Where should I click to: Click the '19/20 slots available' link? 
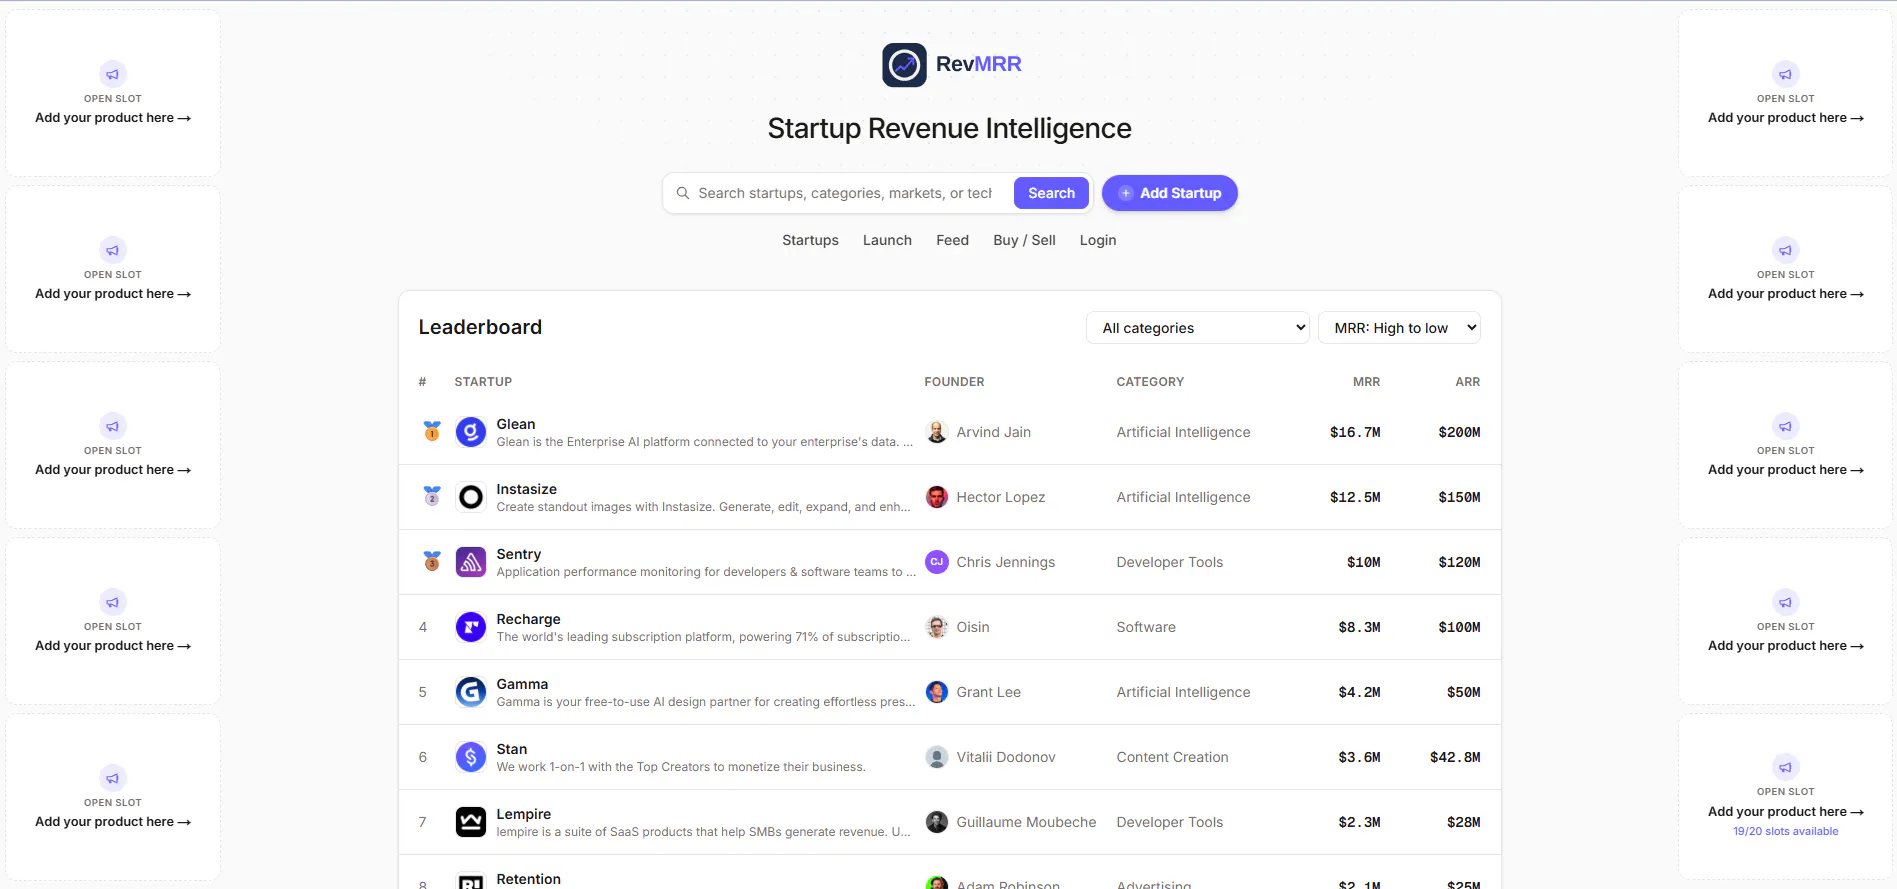pos(1786,832)
